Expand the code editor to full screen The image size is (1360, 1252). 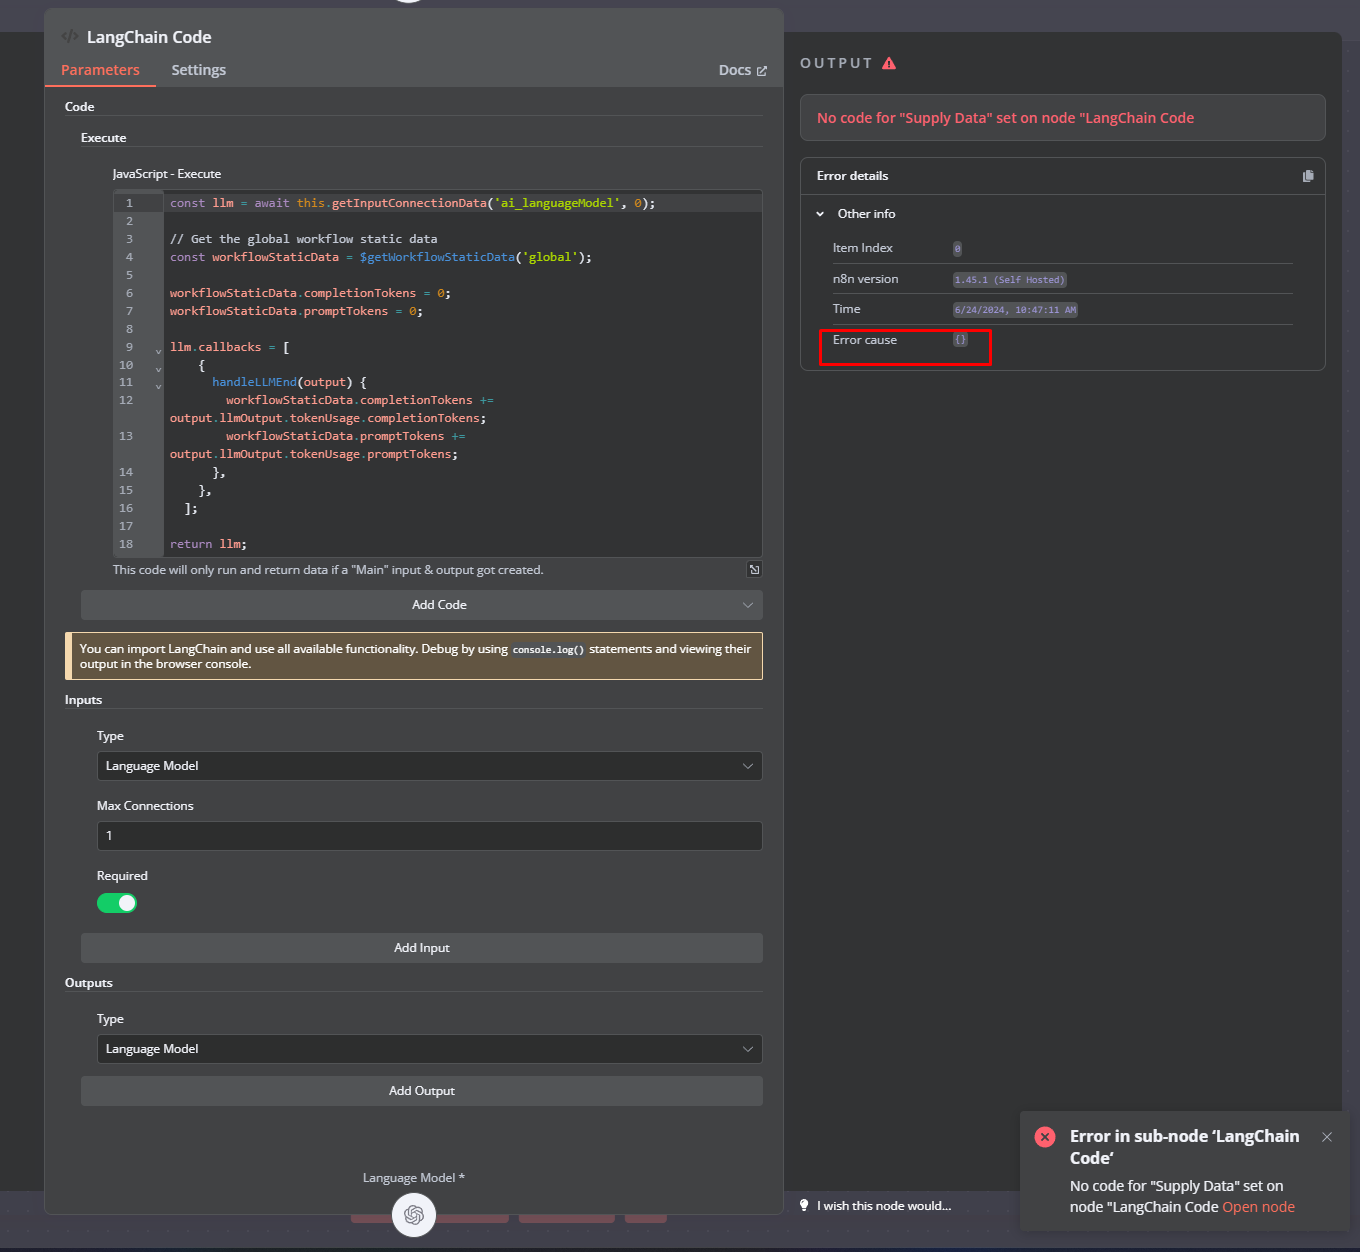click(754, 570)
